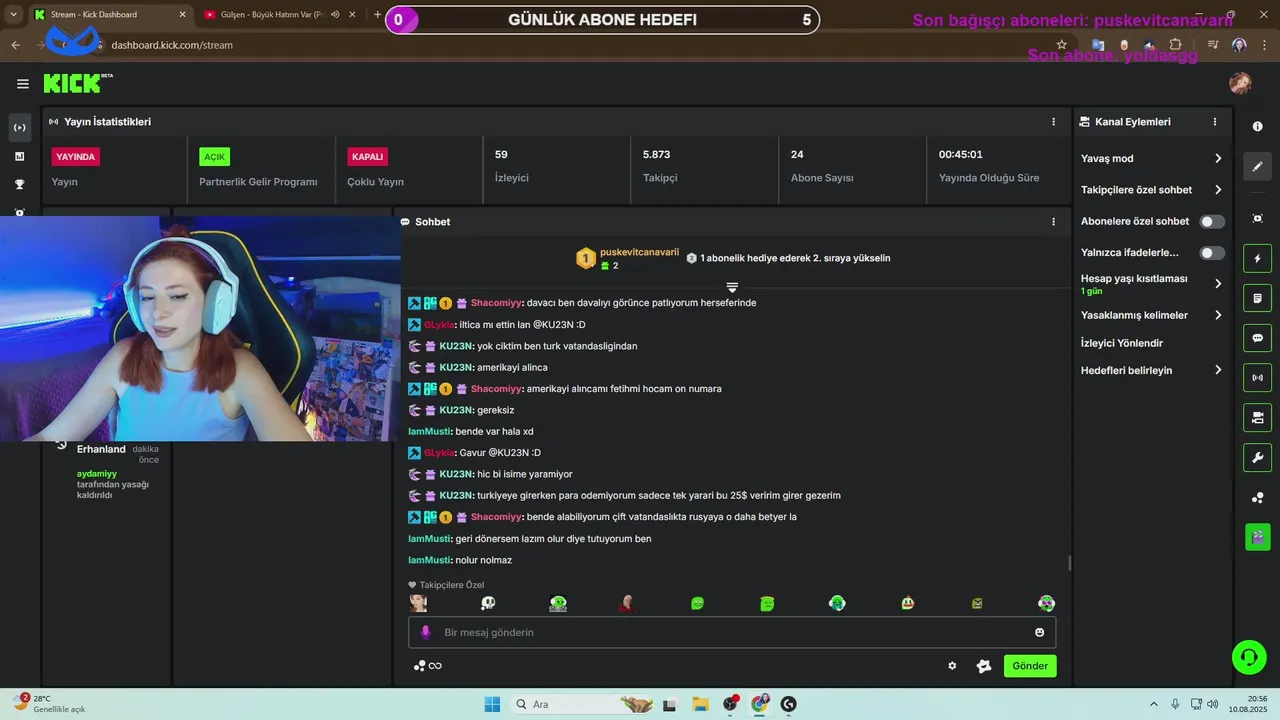1280x720 pixels.
Task: Click the purple microphone icon in chat input
Action: click(426, 632)
